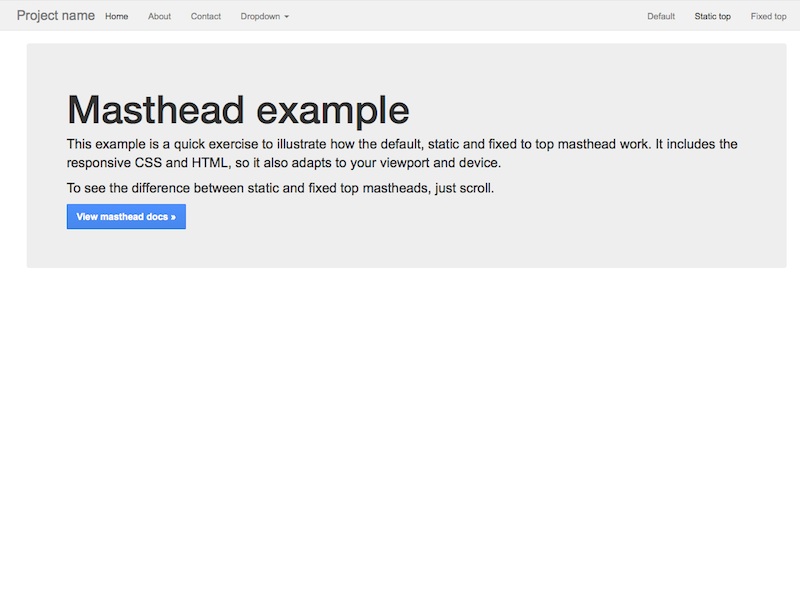Go to the About page
The height and width of the screenshot is (600, 800).
pos(159,16)
